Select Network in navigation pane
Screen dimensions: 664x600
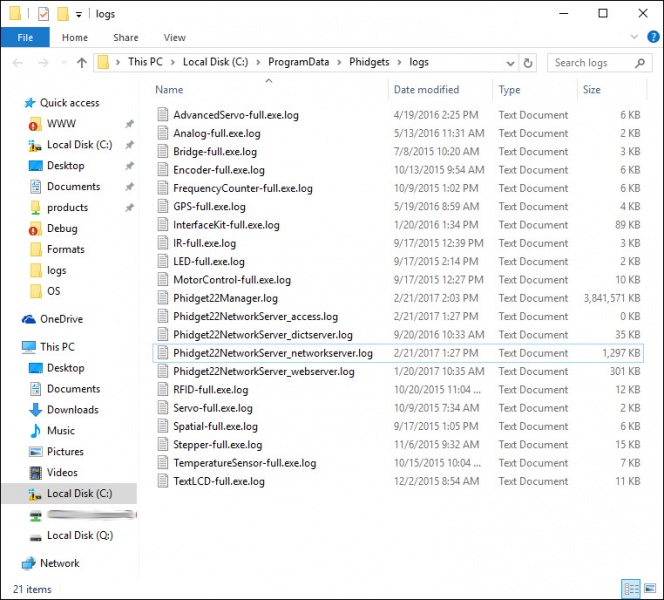pos(60,563)
